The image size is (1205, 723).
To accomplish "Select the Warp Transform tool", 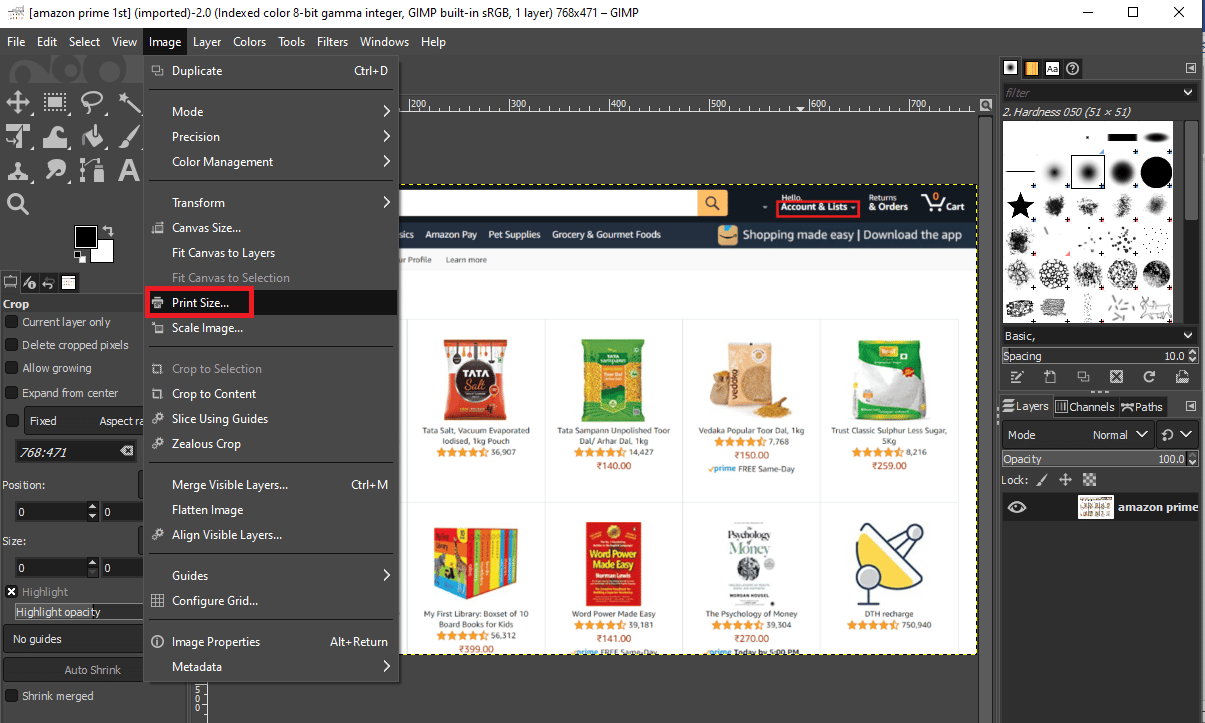I will 54,136.
